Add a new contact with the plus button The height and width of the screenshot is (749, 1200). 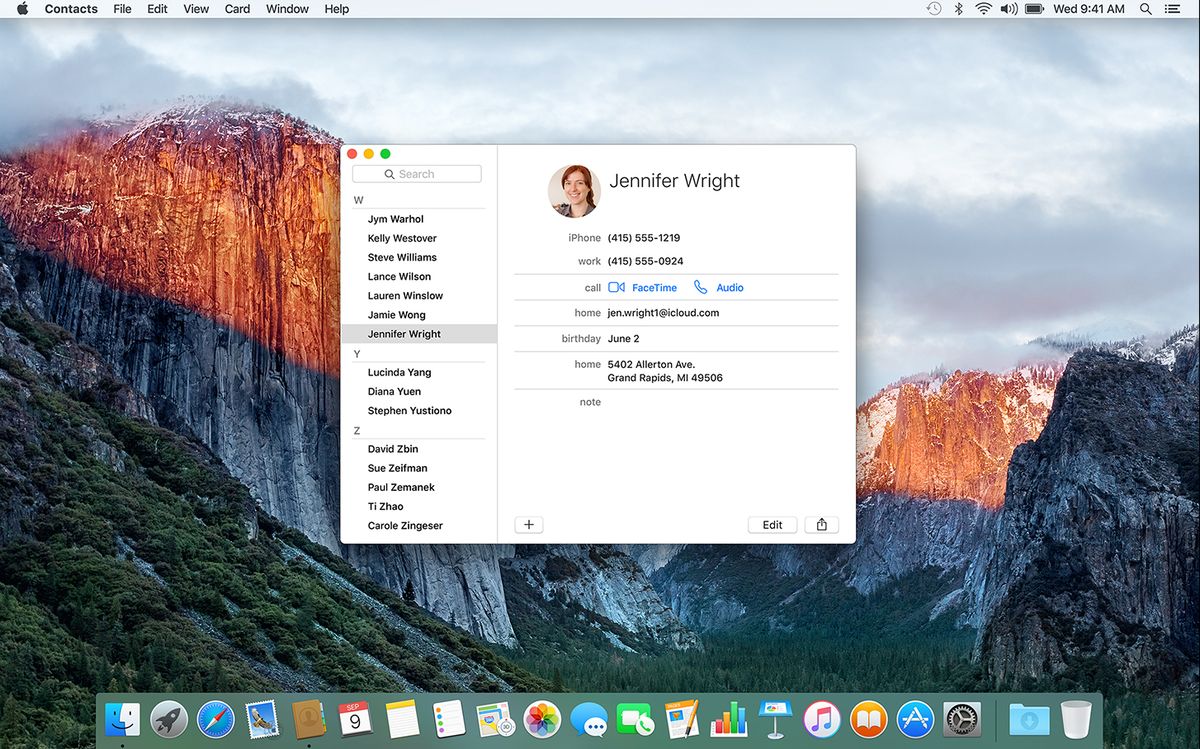pos(529,524)
